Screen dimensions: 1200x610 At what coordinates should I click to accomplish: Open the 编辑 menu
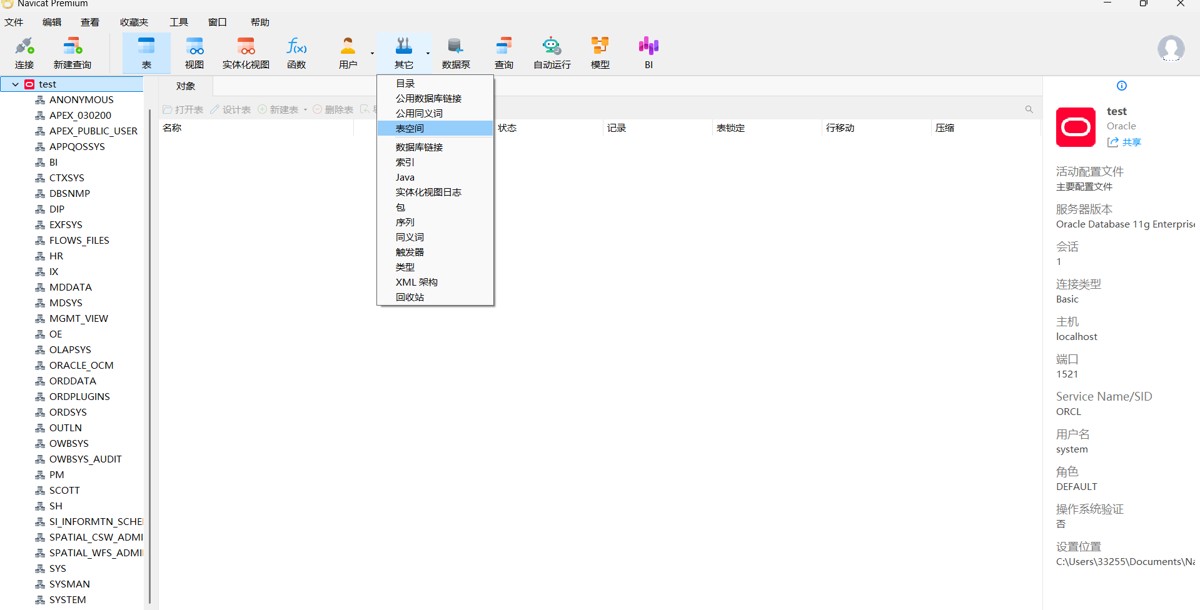coord(52,22)
